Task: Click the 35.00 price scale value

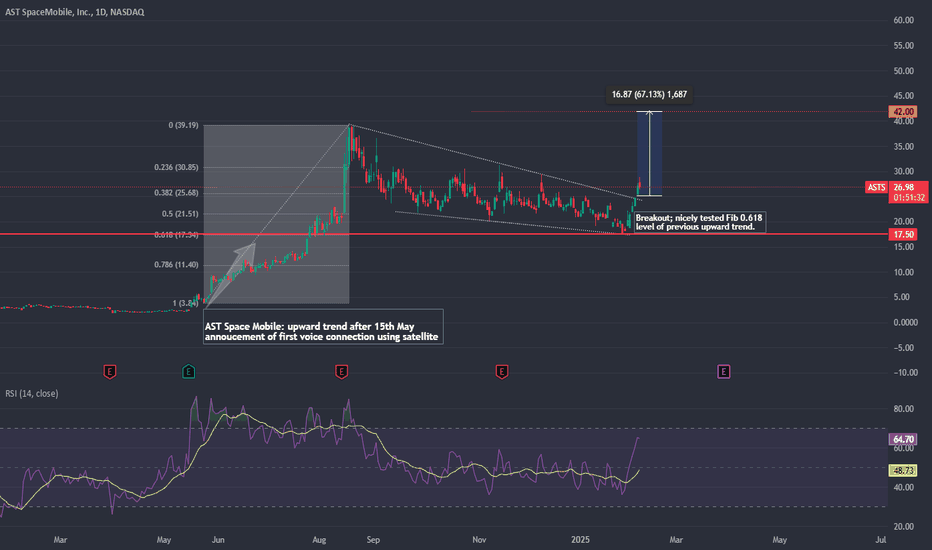Action: 903,146
